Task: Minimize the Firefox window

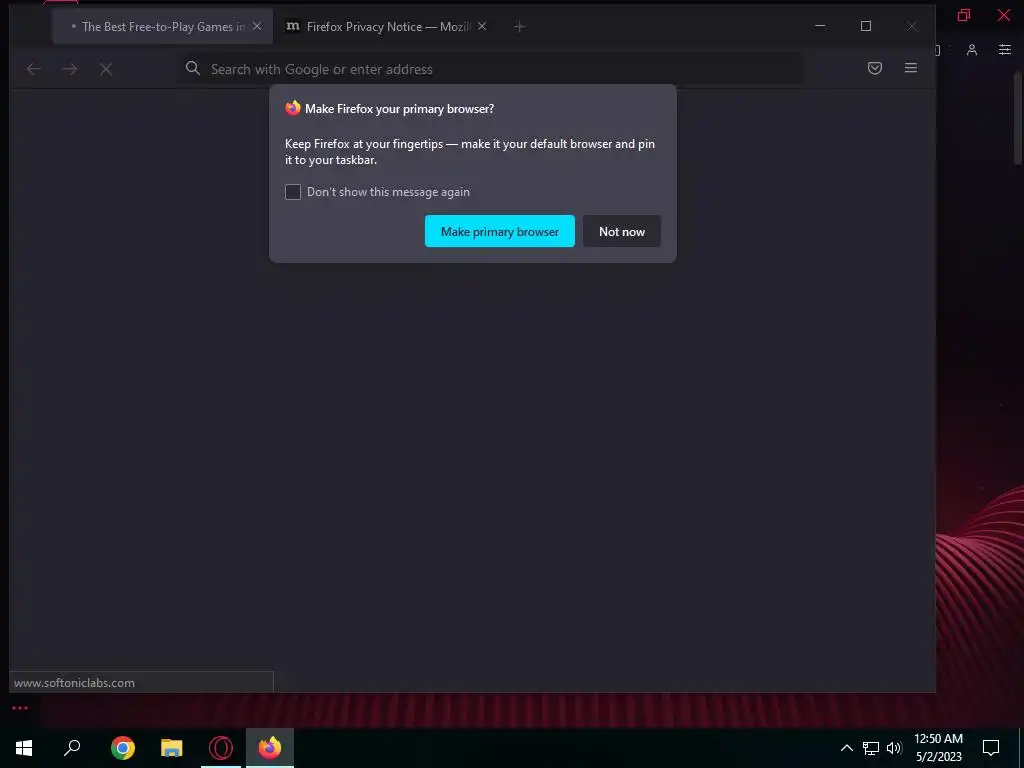Action: 820,26
